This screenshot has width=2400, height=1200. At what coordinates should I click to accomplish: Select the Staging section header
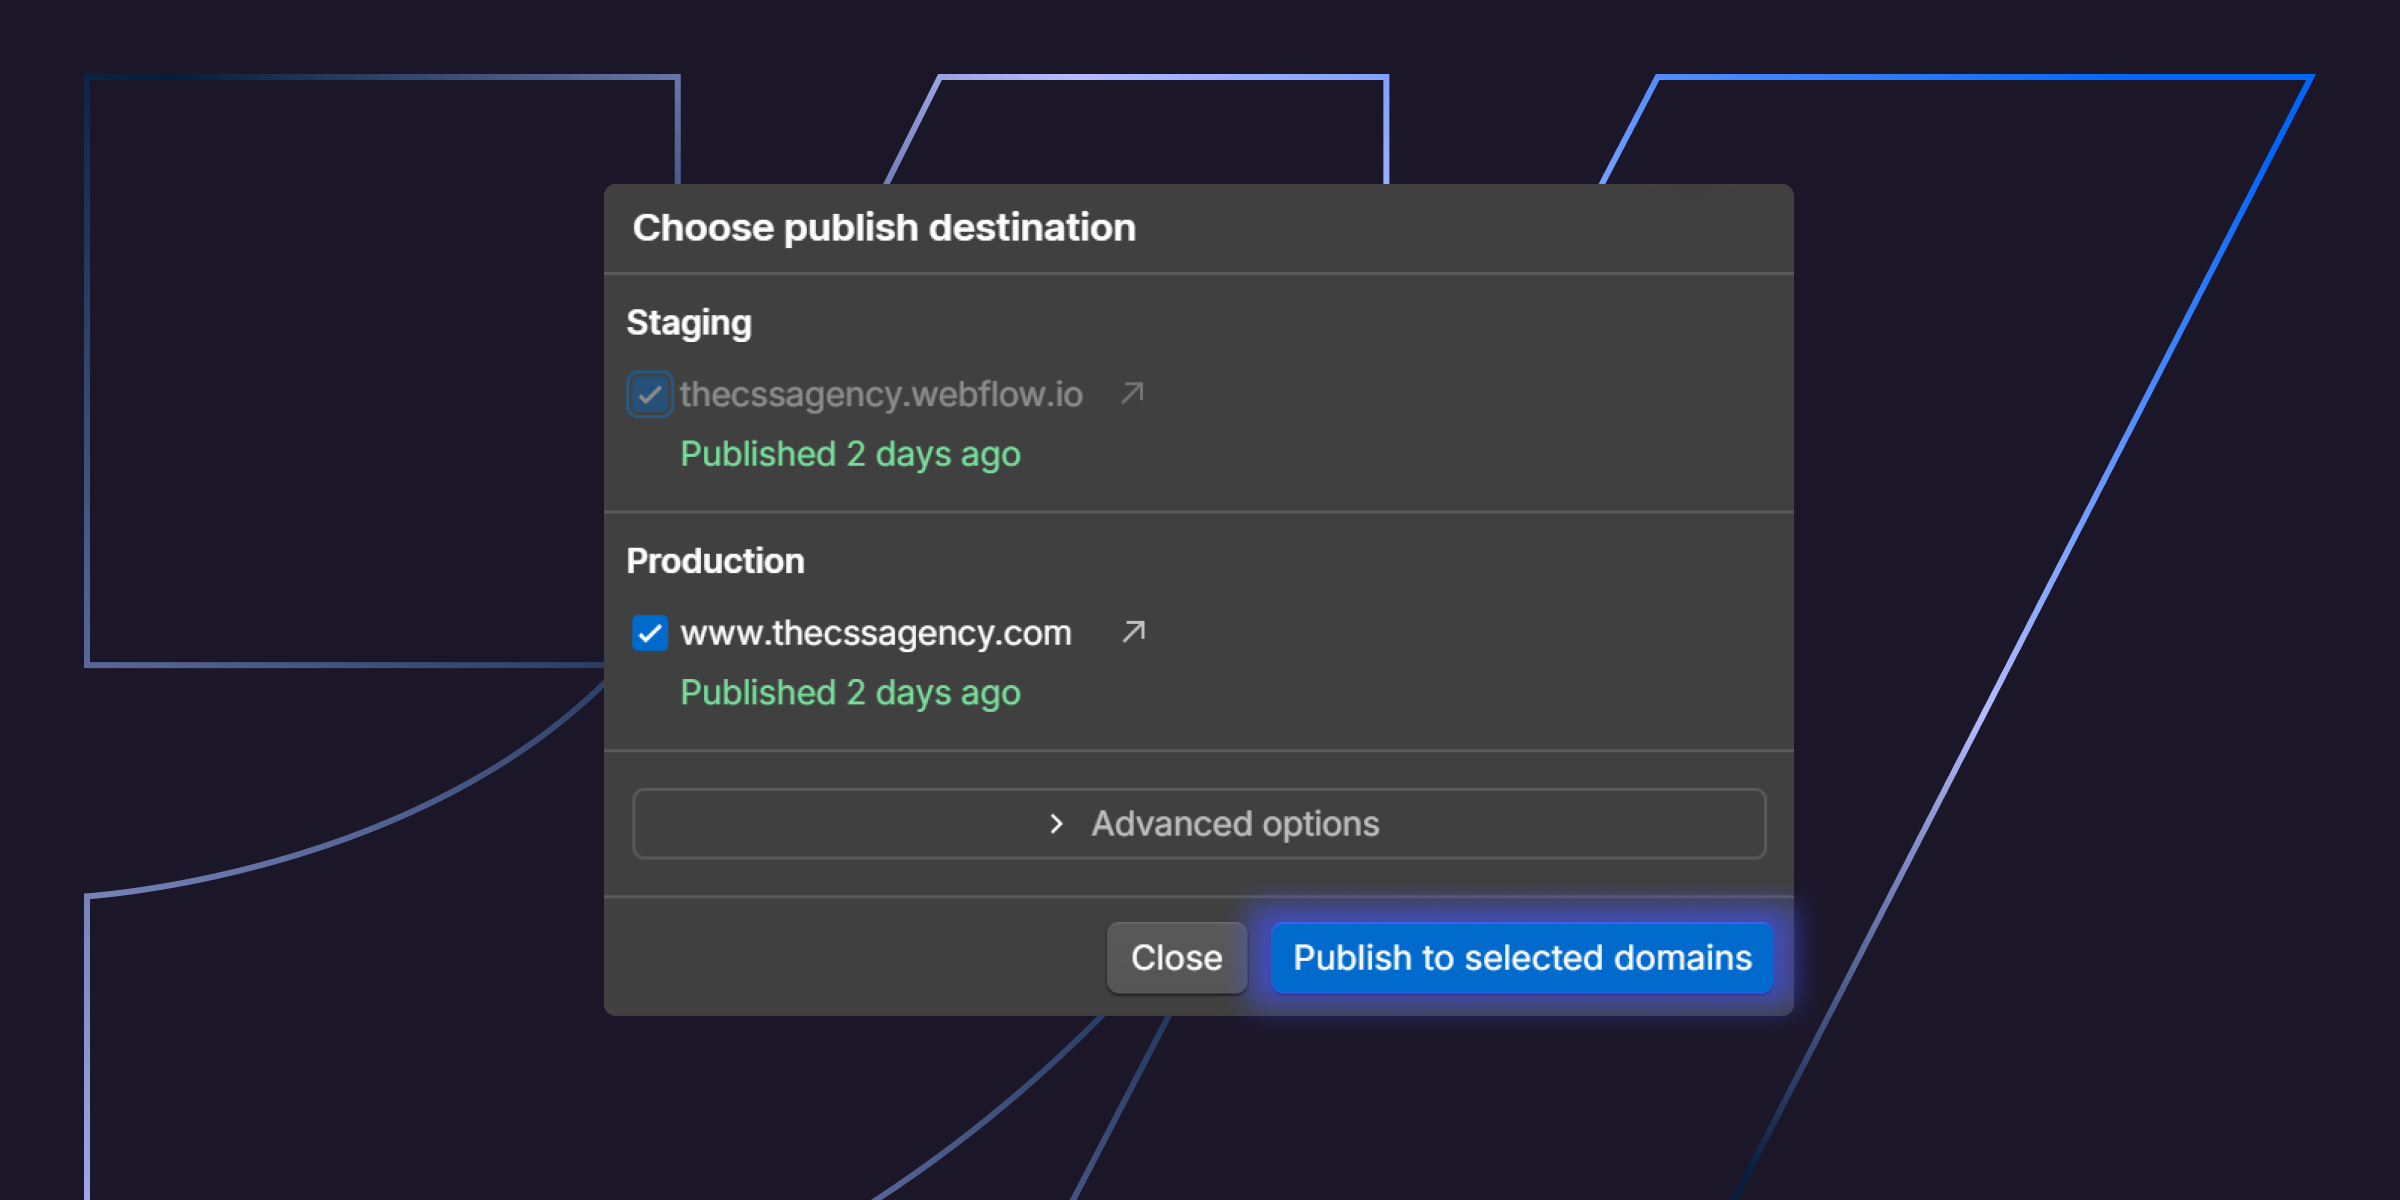689,322
